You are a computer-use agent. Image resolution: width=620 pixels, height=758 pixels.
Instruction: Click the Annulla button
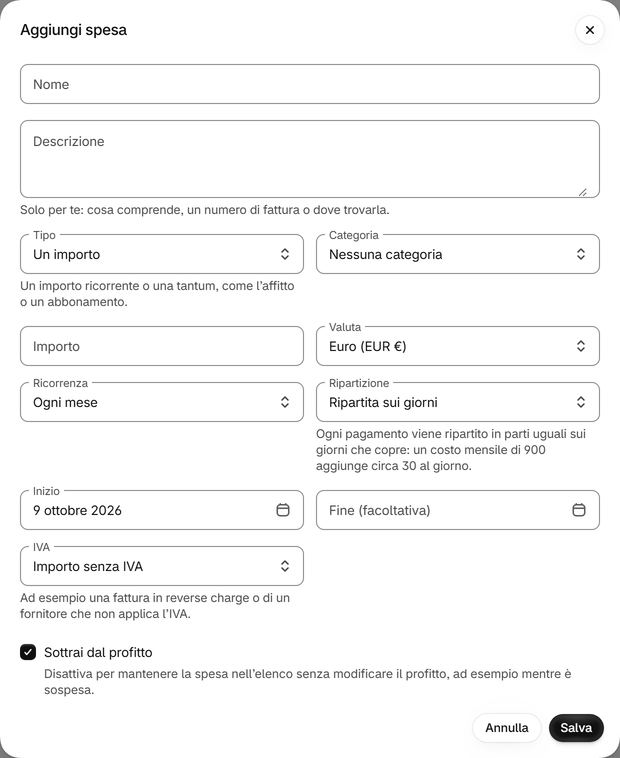506,728
